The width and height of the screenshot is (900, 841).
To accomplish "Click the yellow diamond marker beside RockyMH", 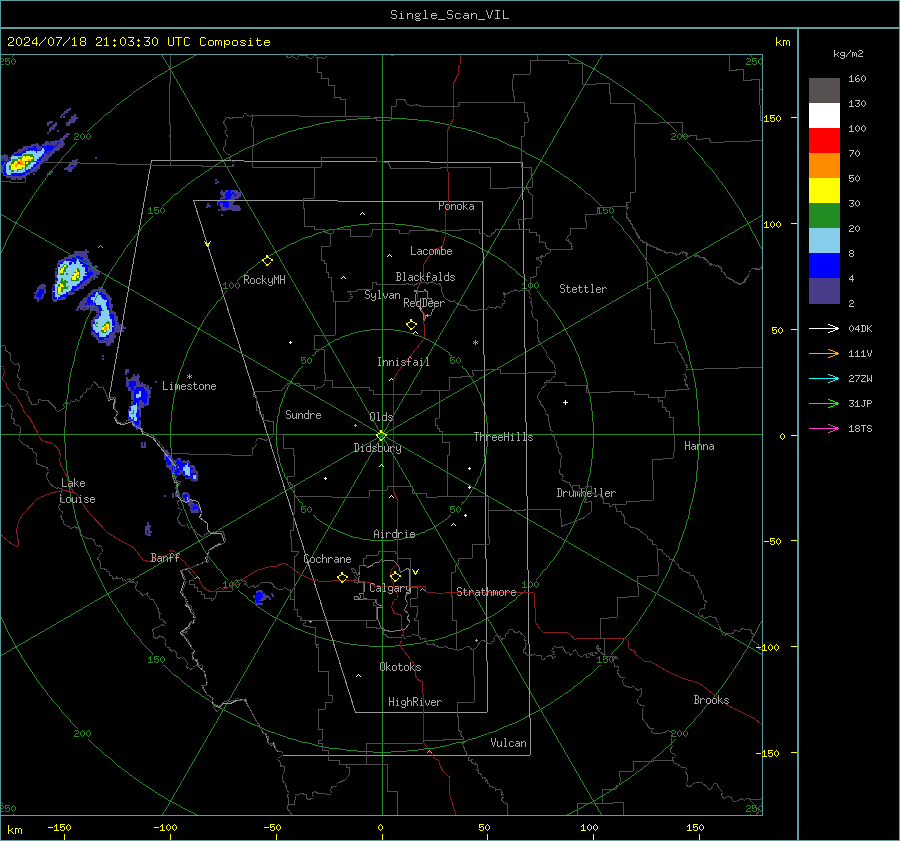I will [x=267, y=261].
